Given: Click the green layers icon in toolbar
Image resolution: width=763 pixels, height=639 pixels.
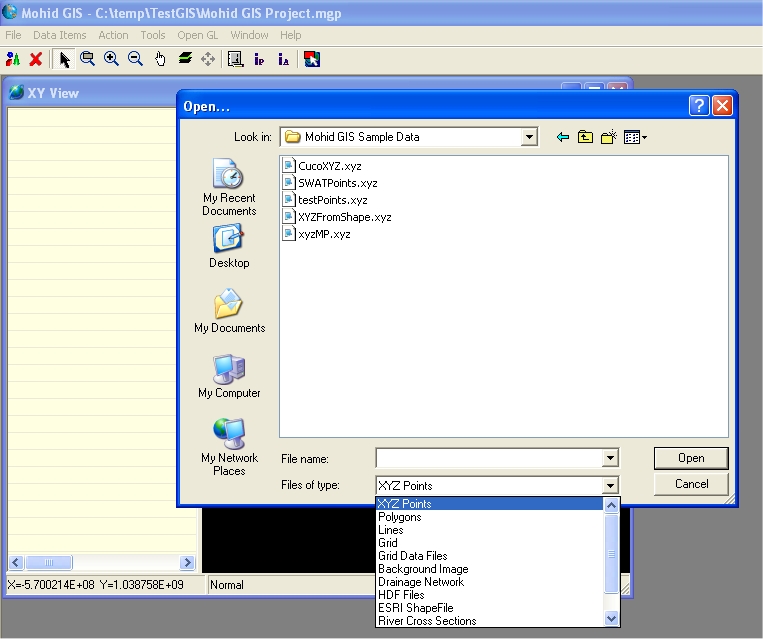Looking at the screenshot, I should pyautogui.click(x=185, y=59).
